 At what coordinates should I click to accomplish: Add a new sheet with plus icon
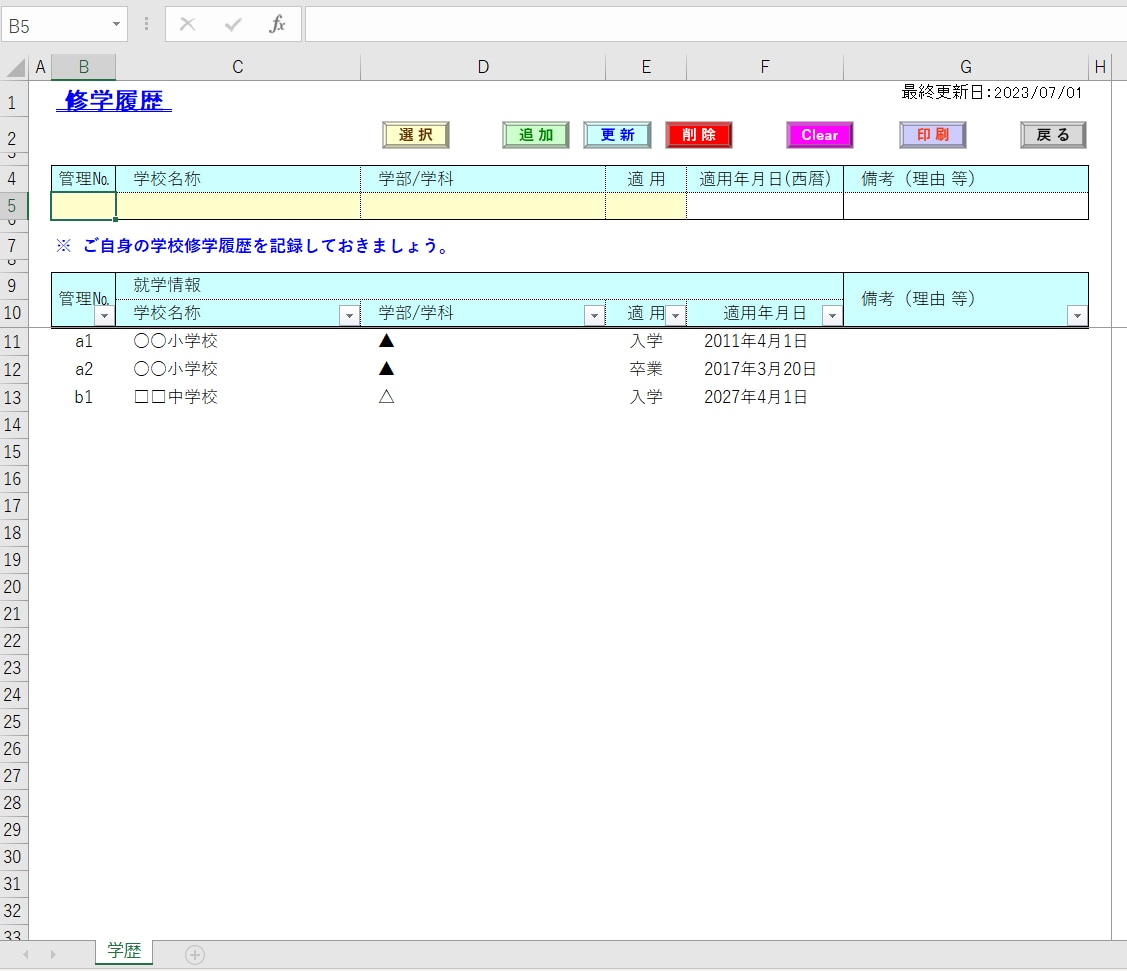point(195,954)
